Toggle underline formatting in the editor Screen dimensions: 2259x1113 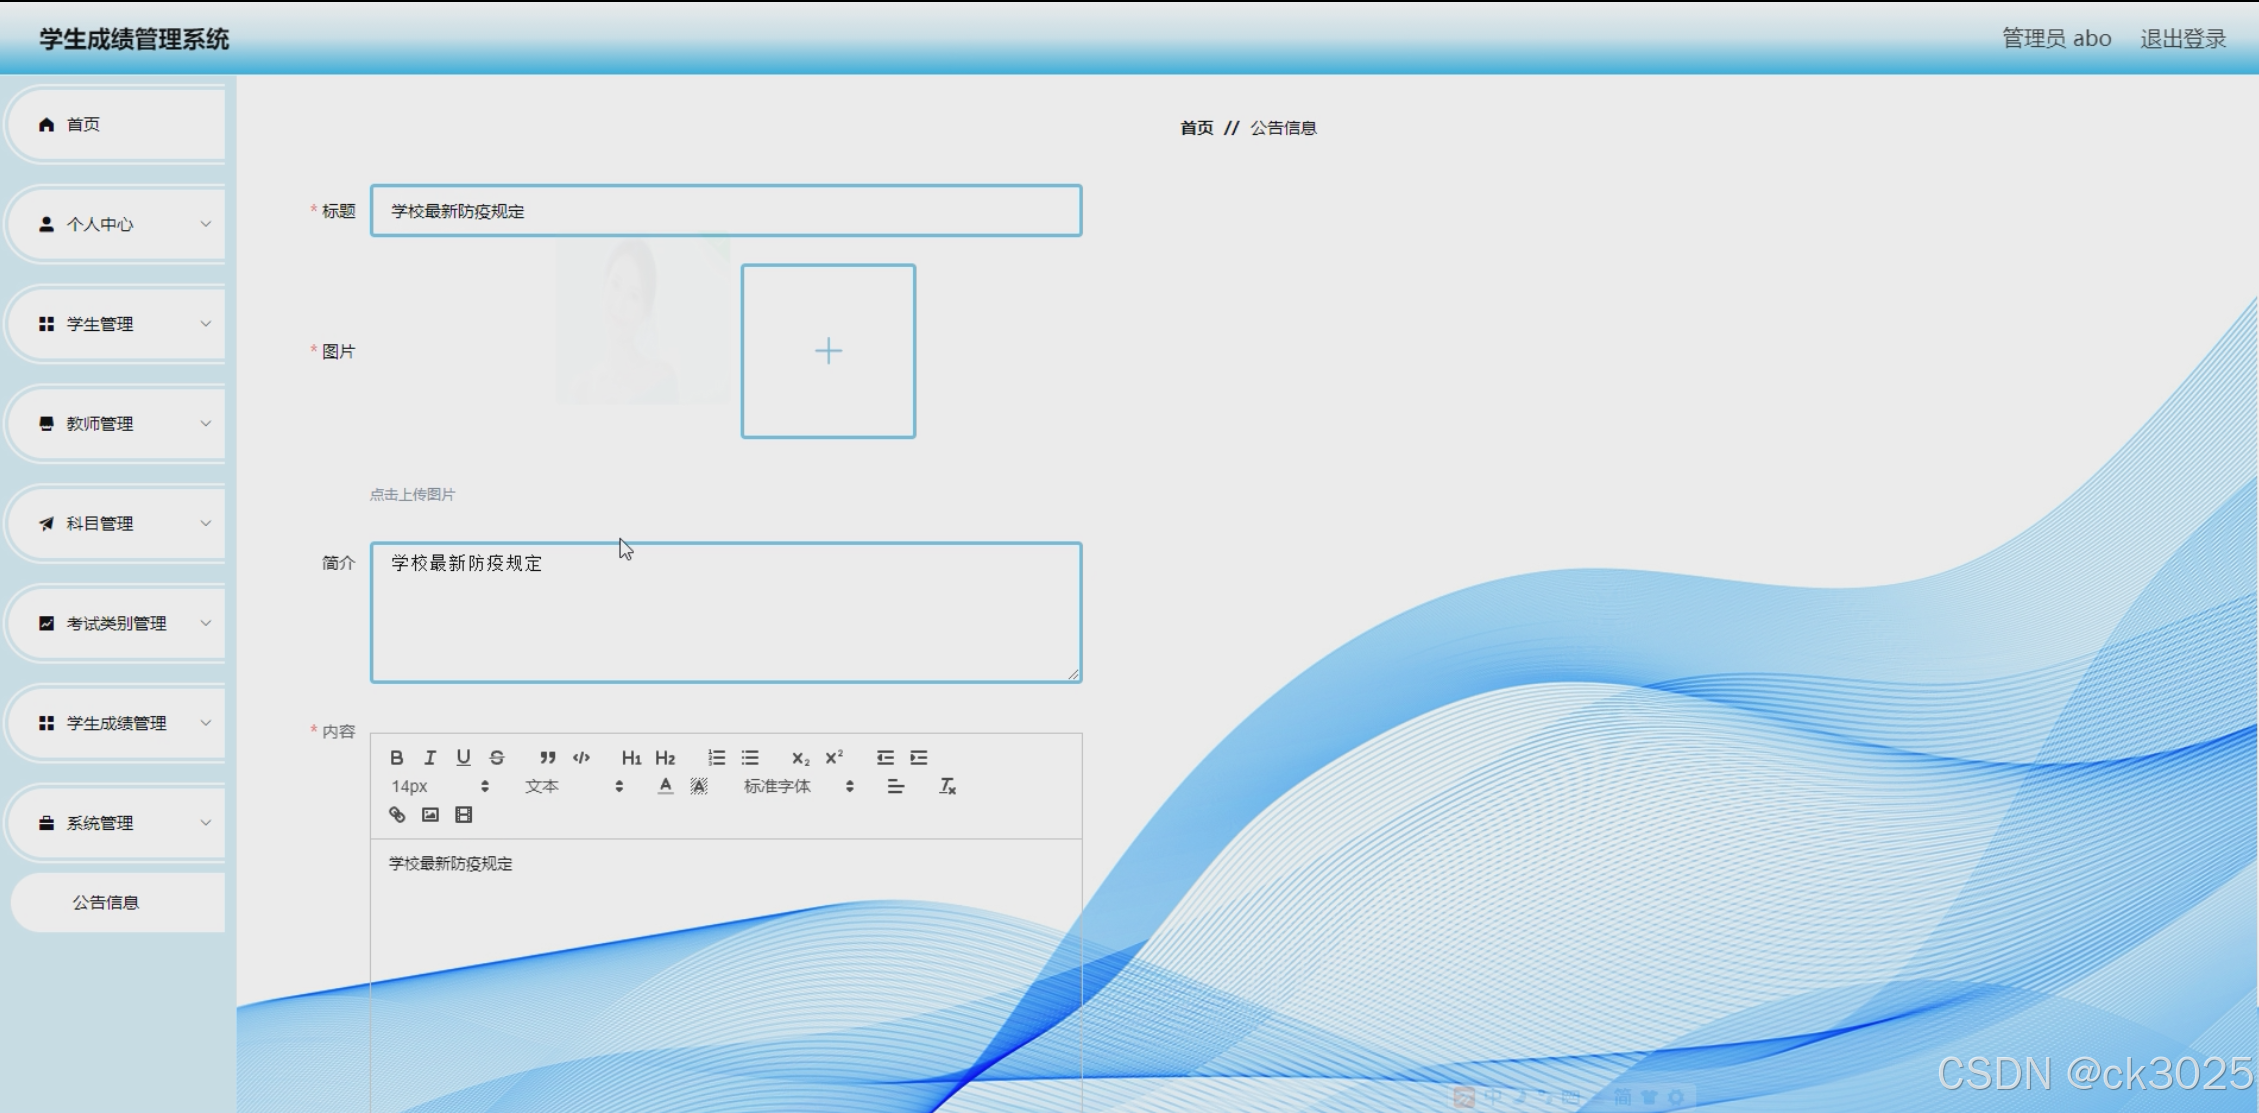tap(463, 757)
